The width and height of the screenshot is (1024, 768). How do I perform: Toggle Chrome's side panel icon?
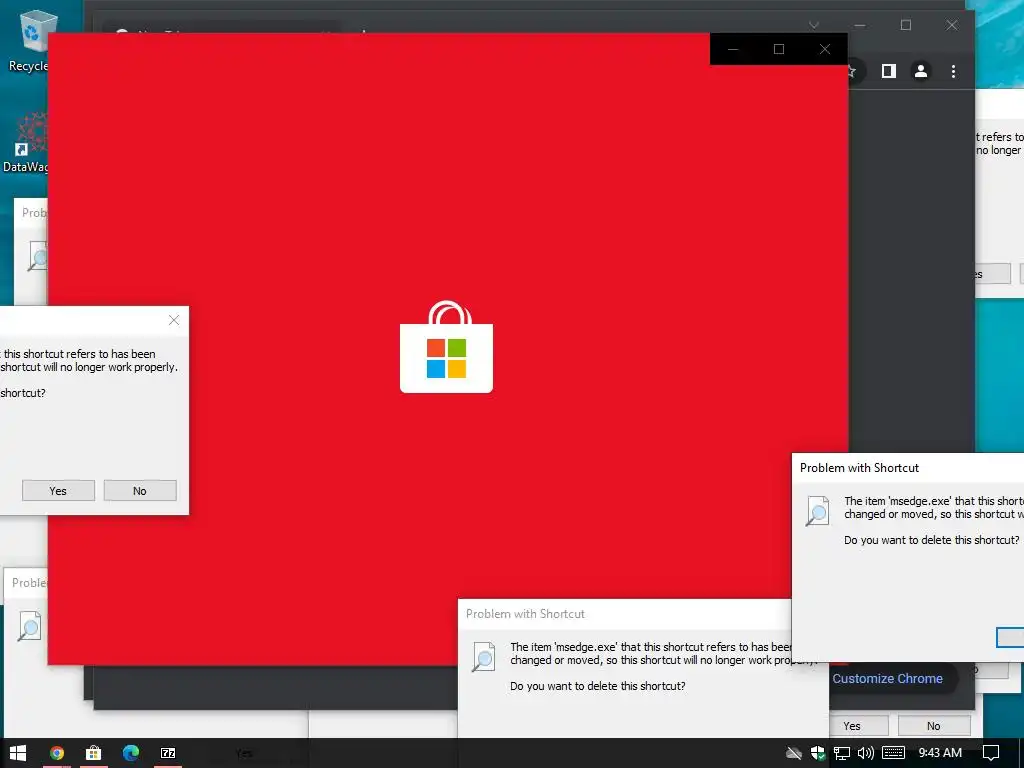(x=889, y=71)
